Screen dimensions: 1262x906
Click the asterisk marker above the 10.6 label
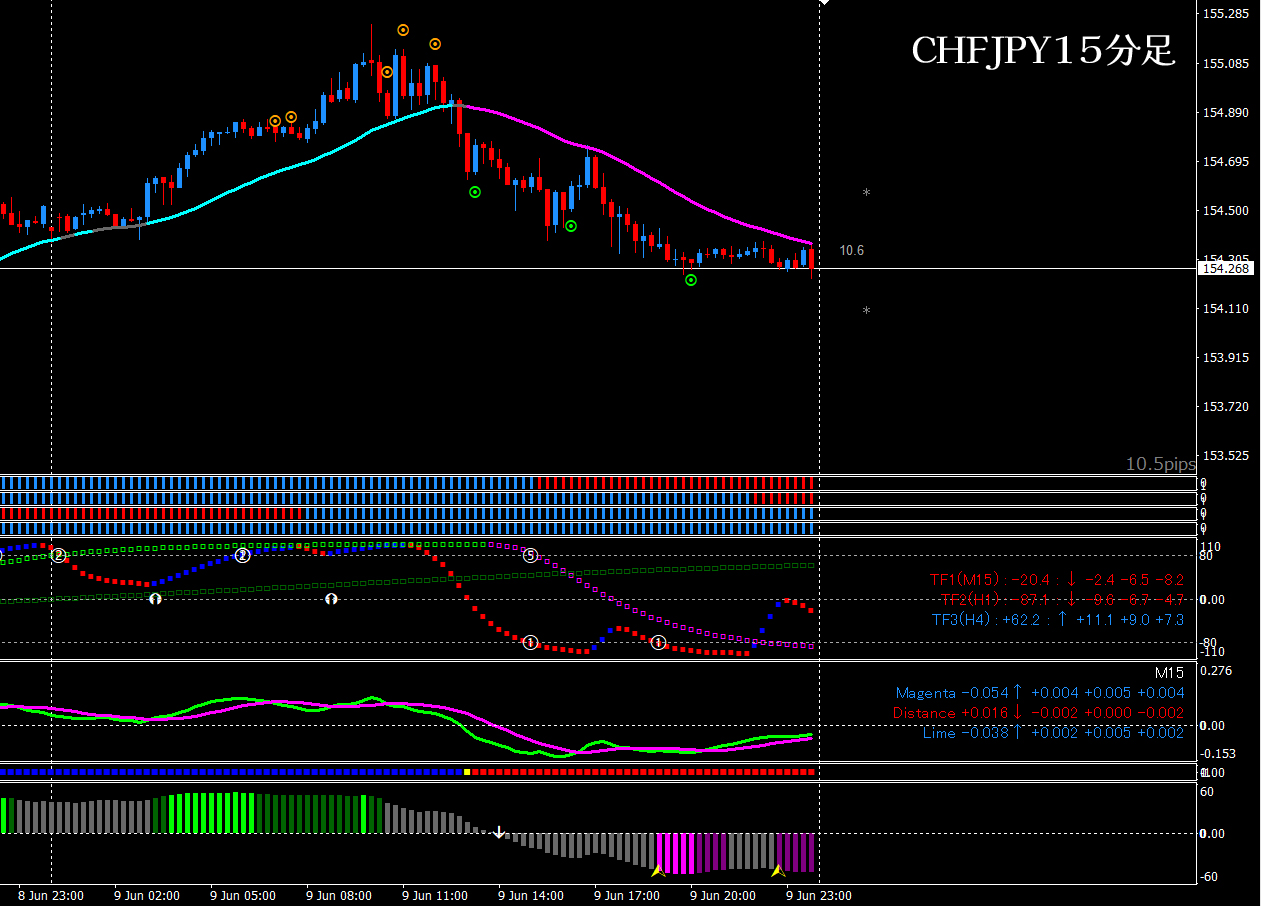866,192
